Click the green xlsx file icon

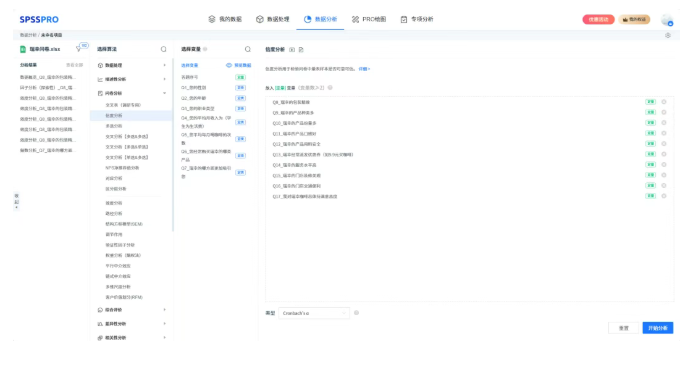[23, 49]
